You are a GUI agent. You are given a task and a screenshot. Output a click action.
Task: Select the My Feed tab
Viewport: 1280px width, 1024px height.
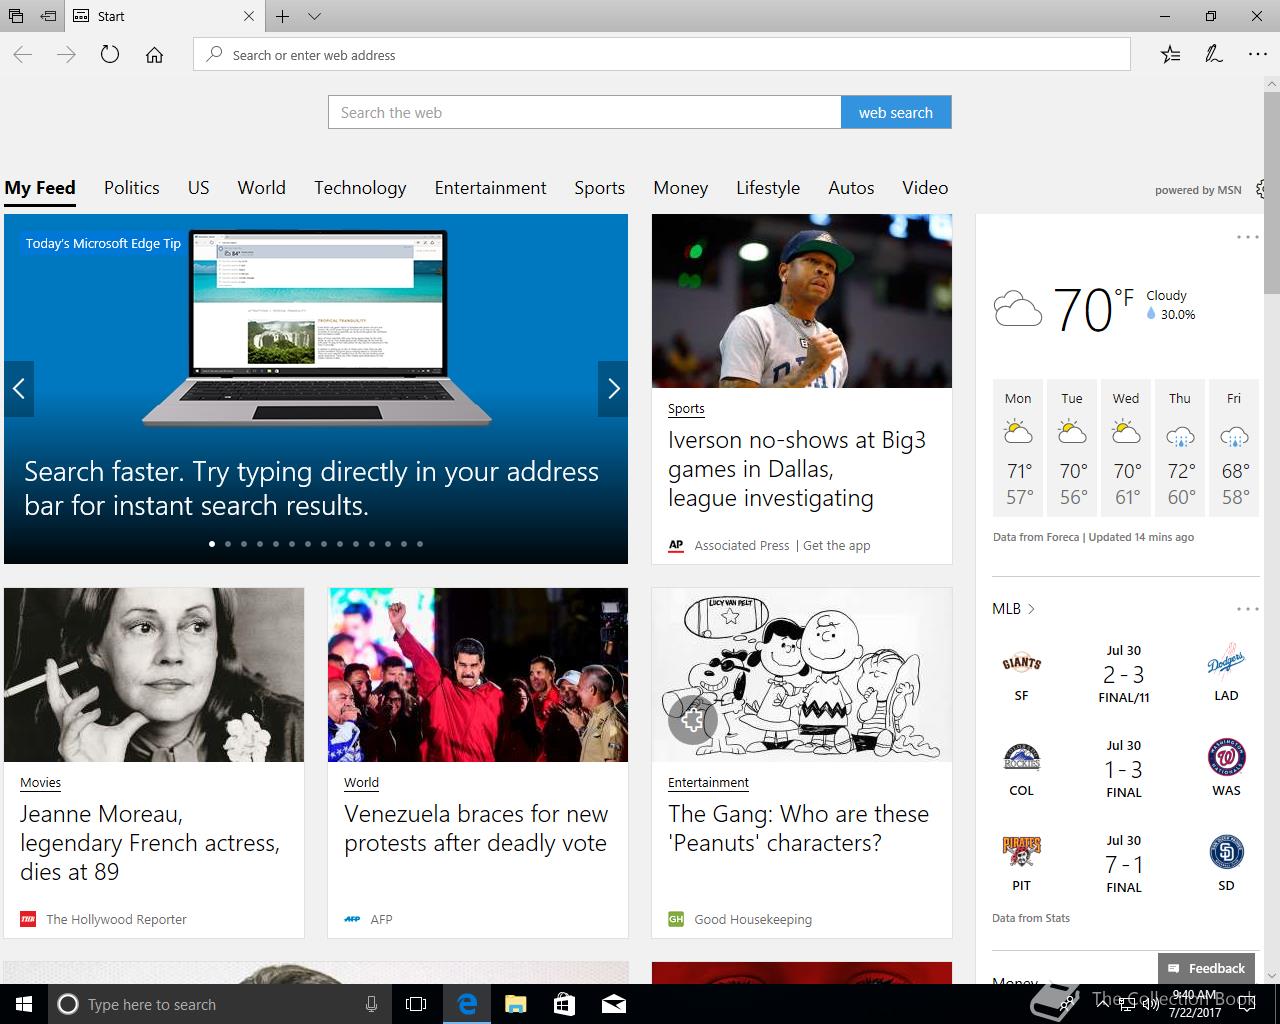pos(40,188)
